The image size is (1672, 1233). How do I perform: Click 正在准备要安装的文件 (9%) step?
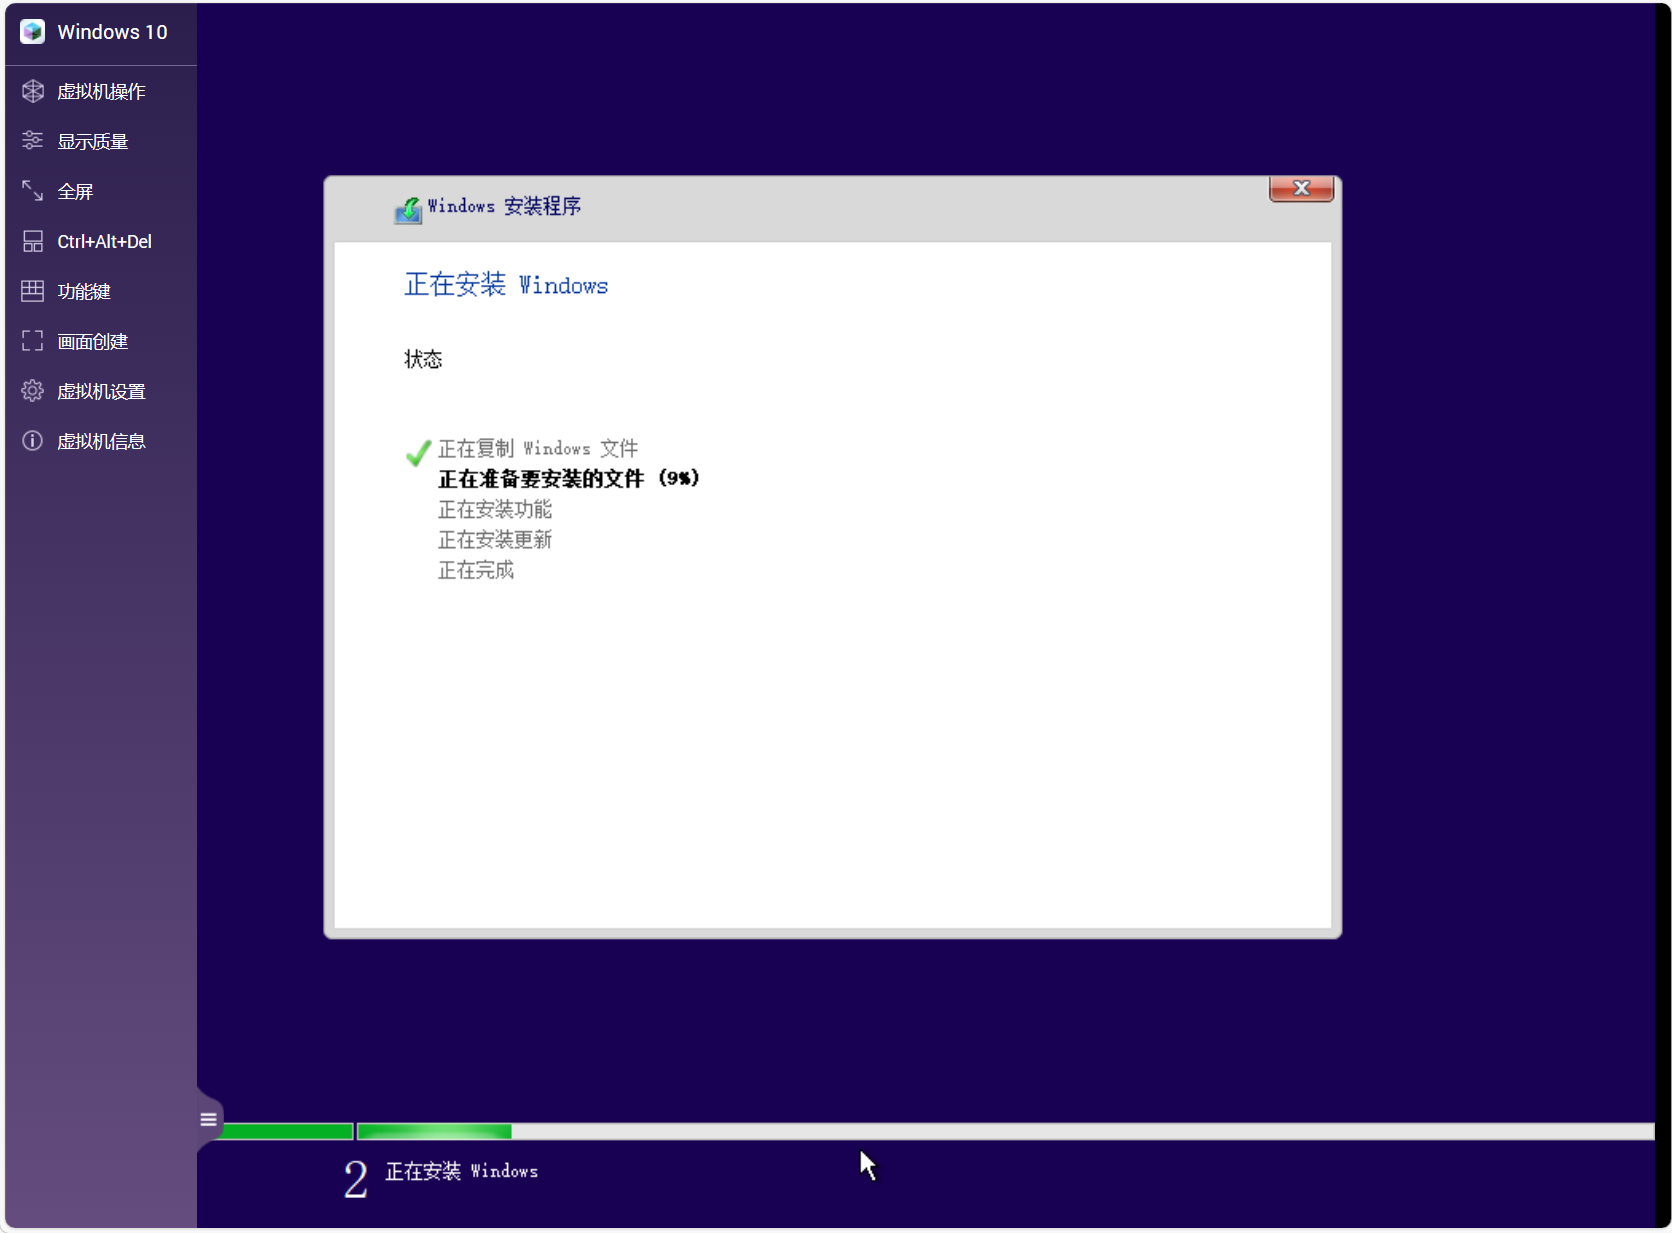coord(569,478)
